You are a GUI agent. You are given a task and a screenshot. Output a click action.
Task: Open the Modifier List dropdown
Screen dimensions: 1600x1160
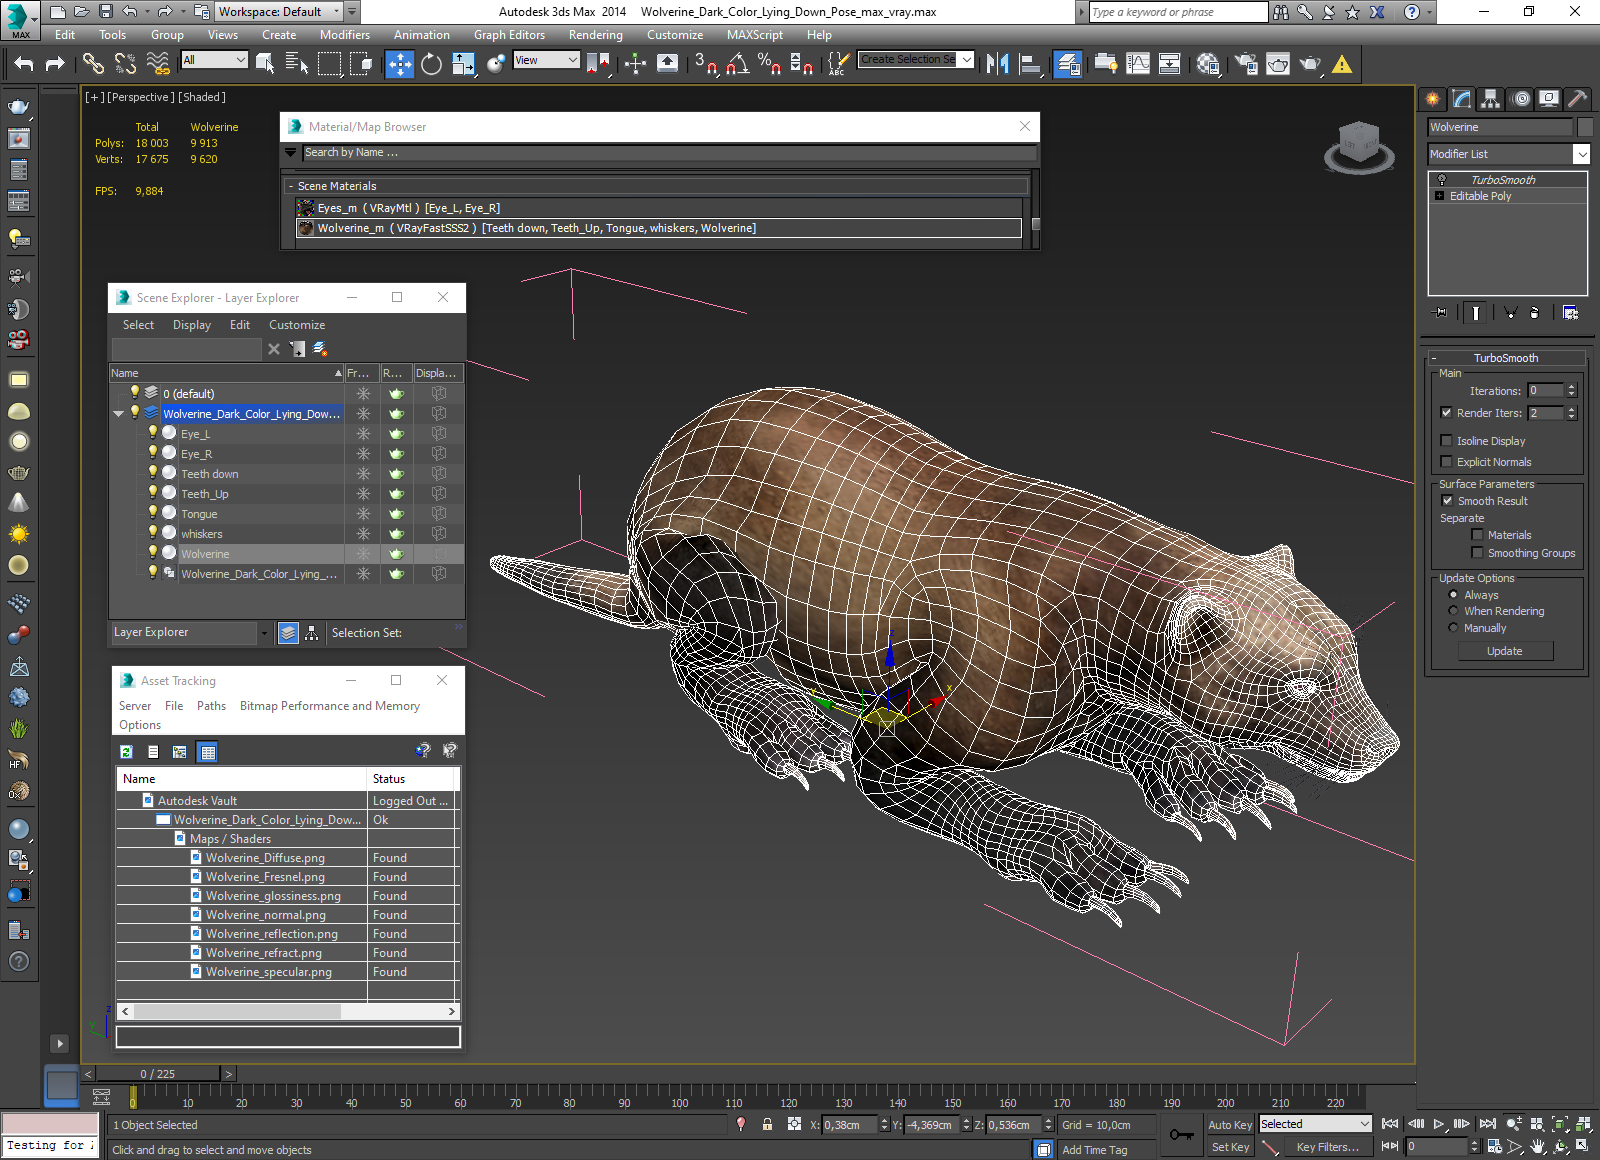click(x=1581, y=154)
